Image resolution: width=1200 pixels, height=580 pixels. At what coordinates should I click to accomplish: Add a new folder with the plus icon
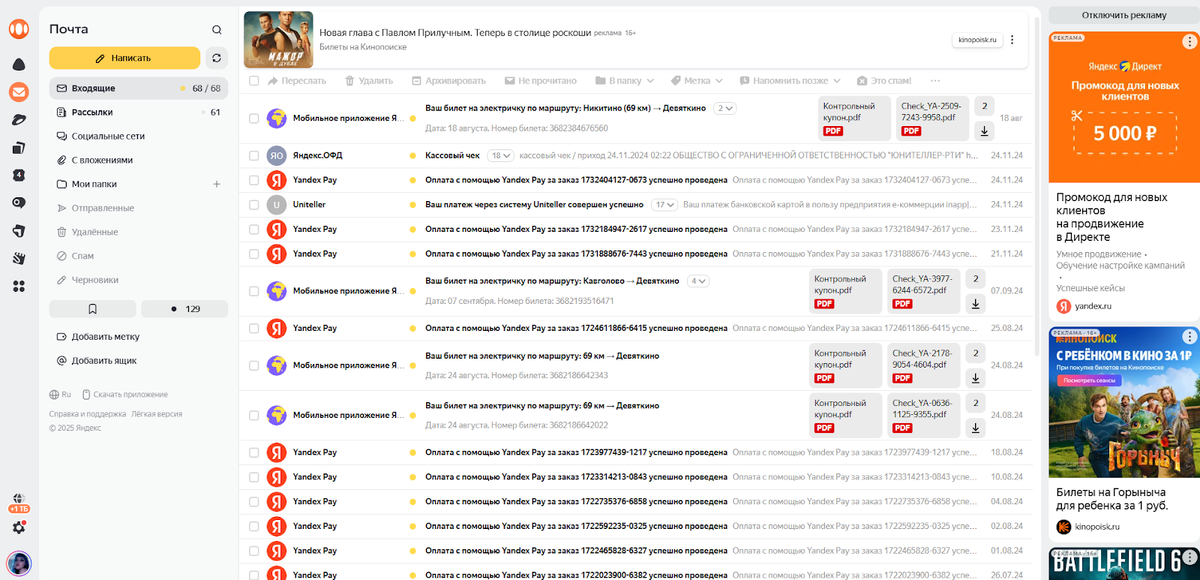pos(216,184)
